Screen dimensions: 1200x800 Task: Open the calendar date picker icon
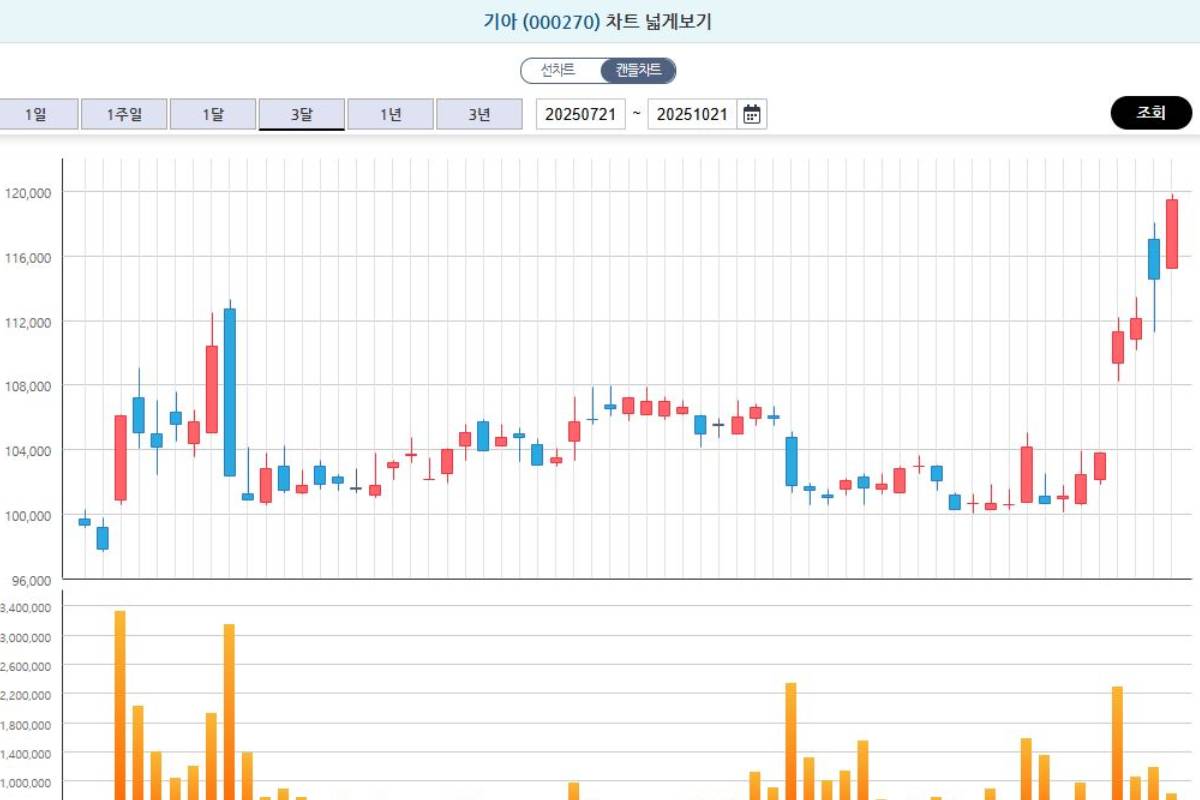point(752,114)
